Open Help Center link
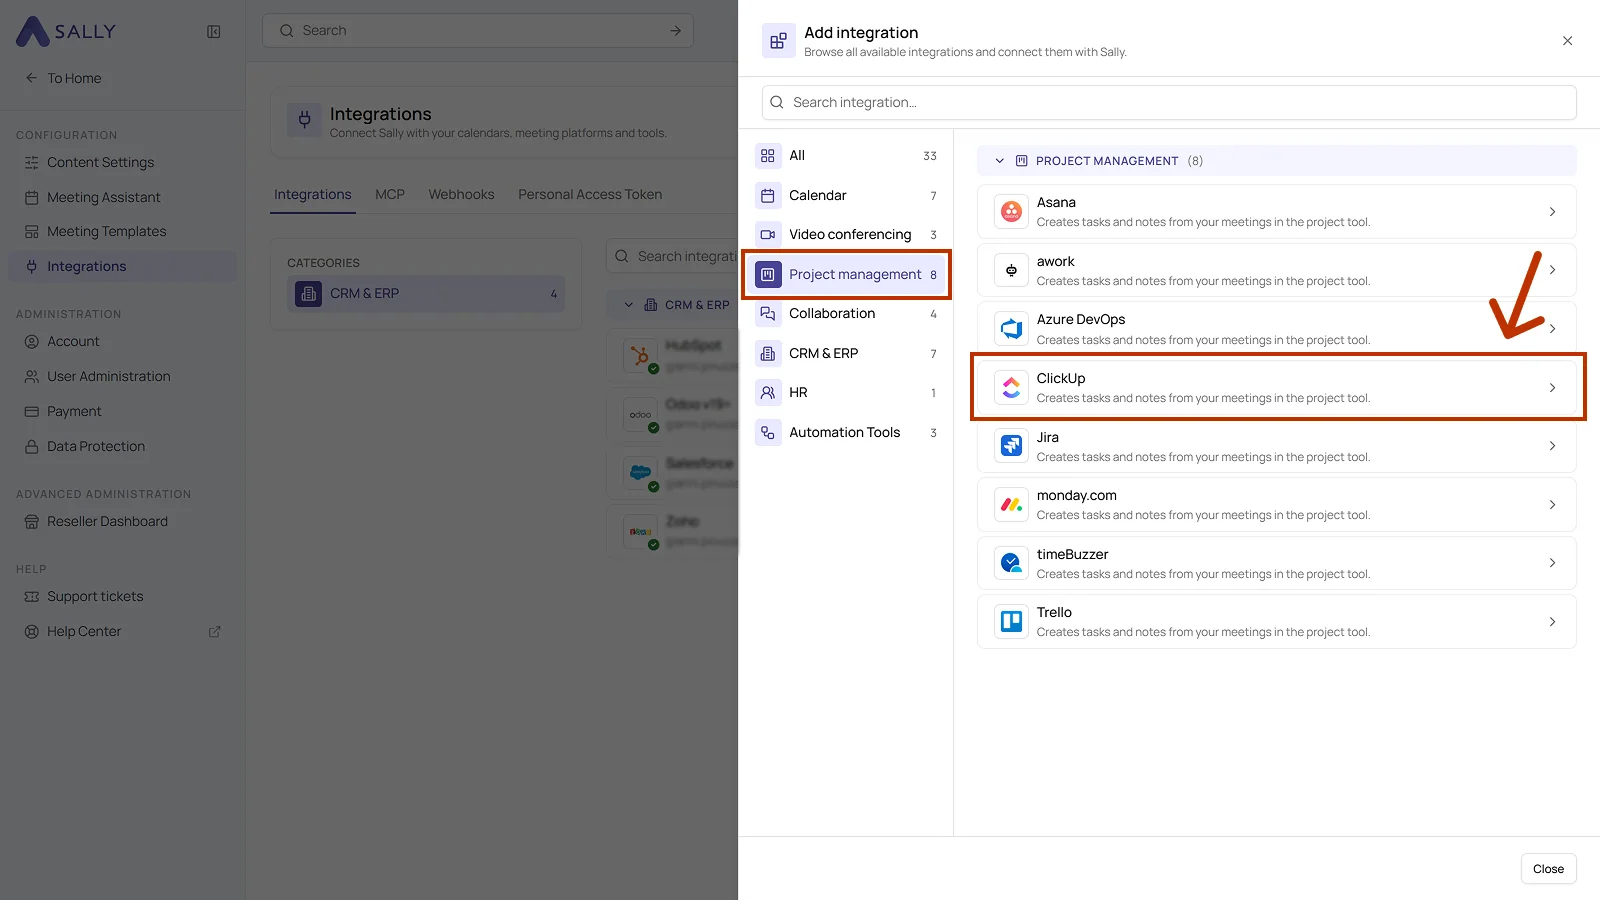1600x900 pixels. point(84,631)
